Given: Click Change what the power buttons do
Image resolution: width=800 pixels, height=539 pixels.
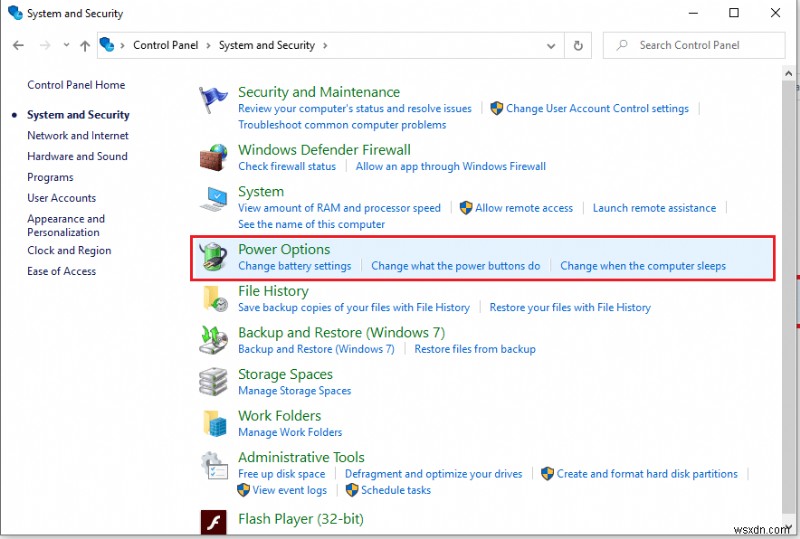Looking at the screenshot, I should (x=455, y=266).
